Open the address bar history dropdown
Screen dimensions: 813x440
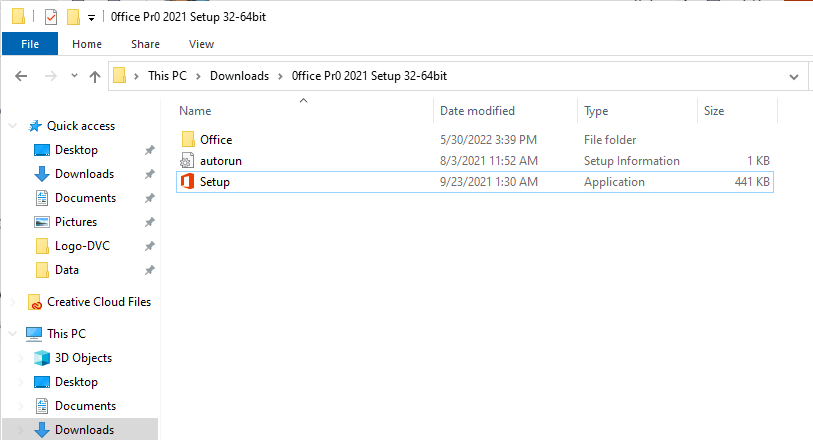tap(794, 76)
